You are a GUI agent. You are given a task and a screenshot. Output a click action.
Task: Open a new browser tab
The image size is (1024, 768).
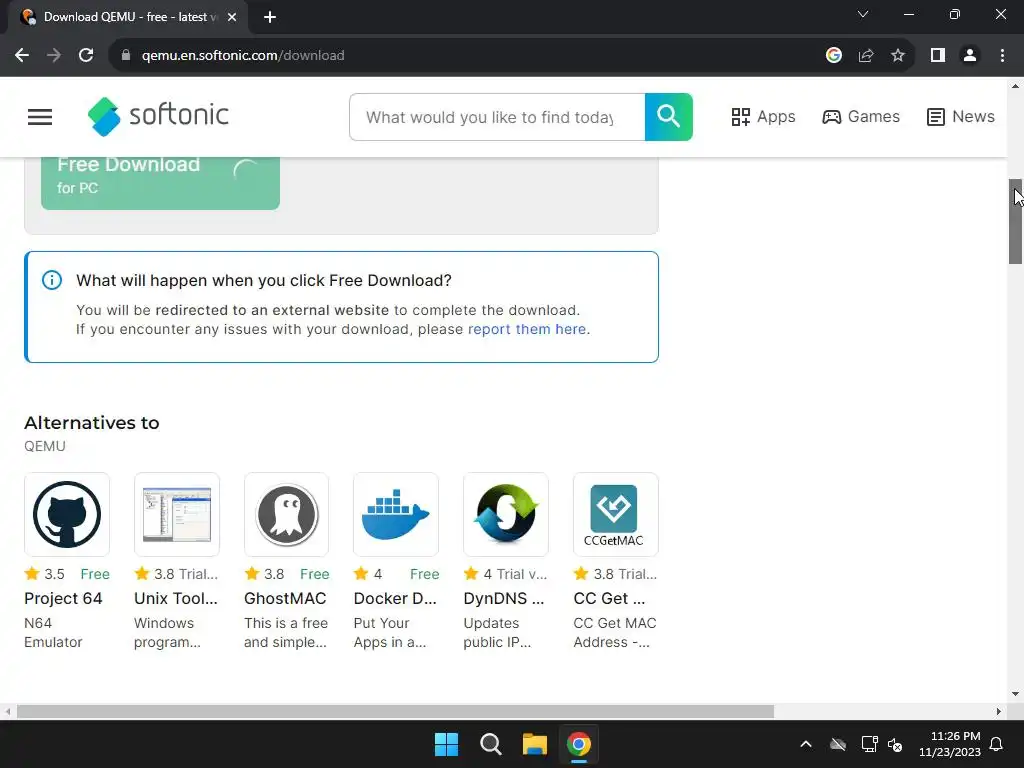(270, 17)
